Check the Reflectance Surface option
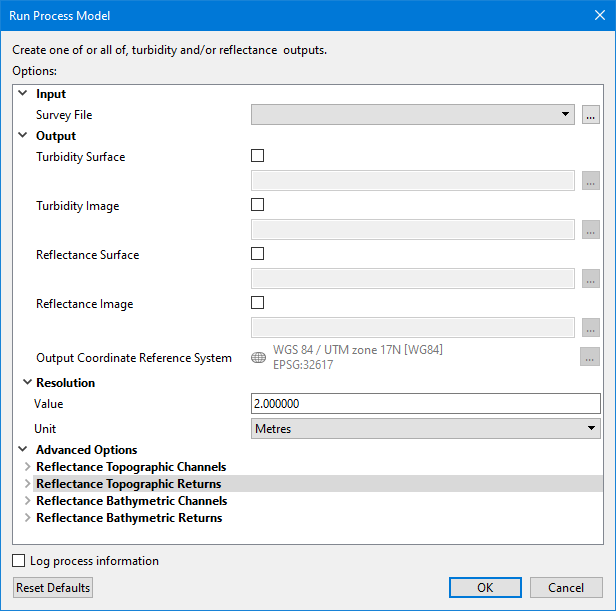The width and height of the screenshot is (616, 611). (258, 254)
